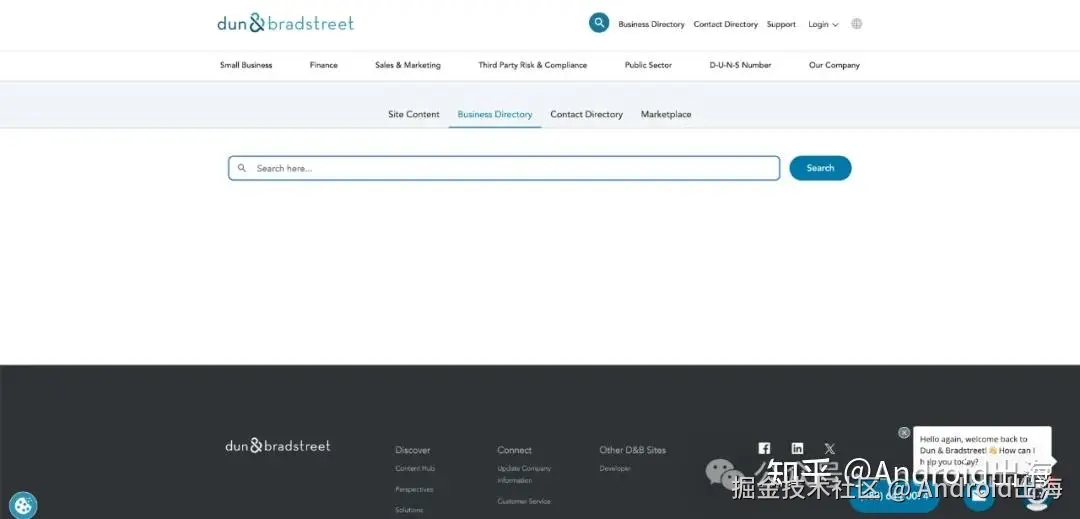Select the Business Directory search tab
The image size is (1080, 519).
(495, 114)
